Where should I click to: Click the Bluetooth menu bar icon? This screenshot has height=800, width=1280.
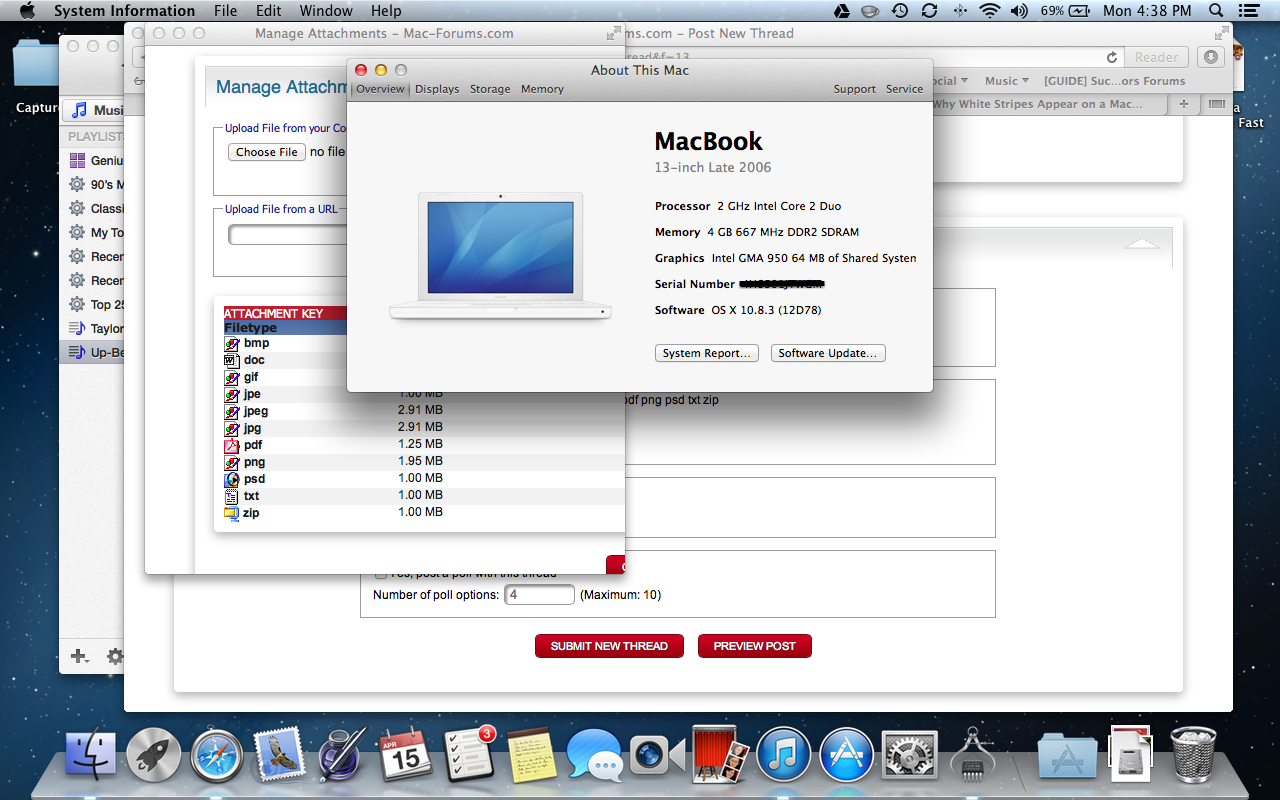coord(960,11)
